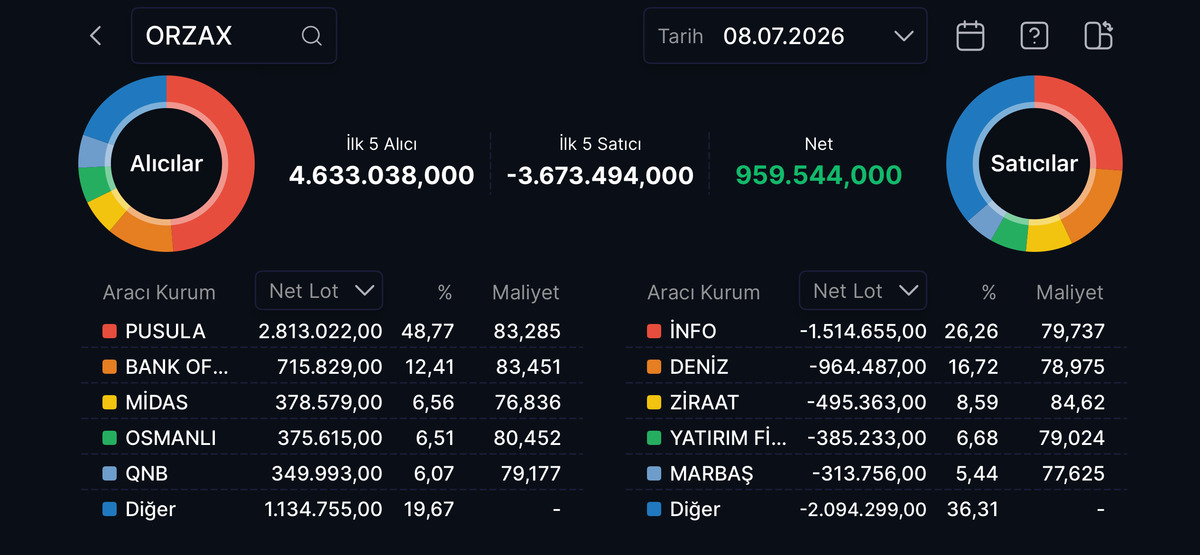Click the Satıcılar donut chart center
Viewport: 1200px width, 555px height.
1034,164
